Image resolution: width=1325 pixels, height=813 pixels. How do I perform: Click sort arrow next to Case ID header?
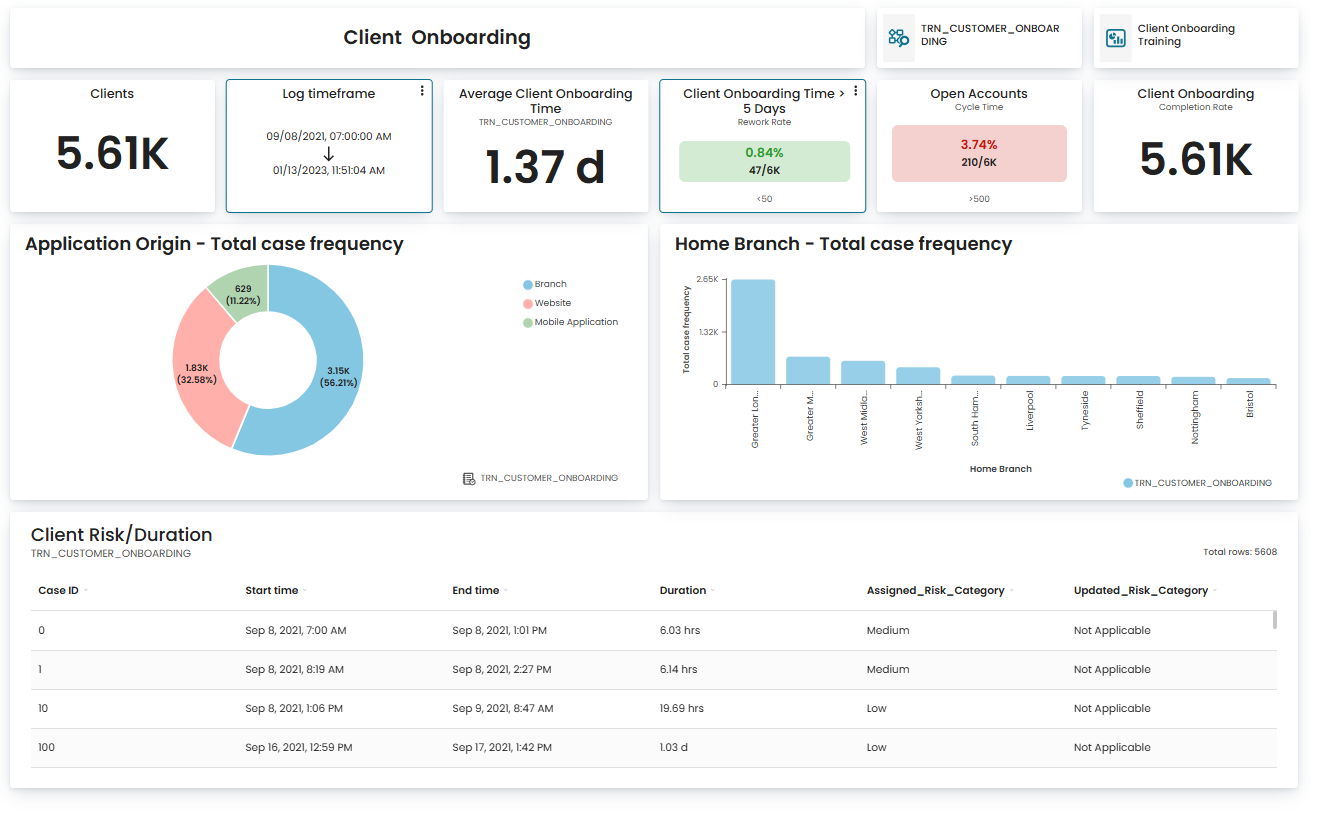(86, 591)
